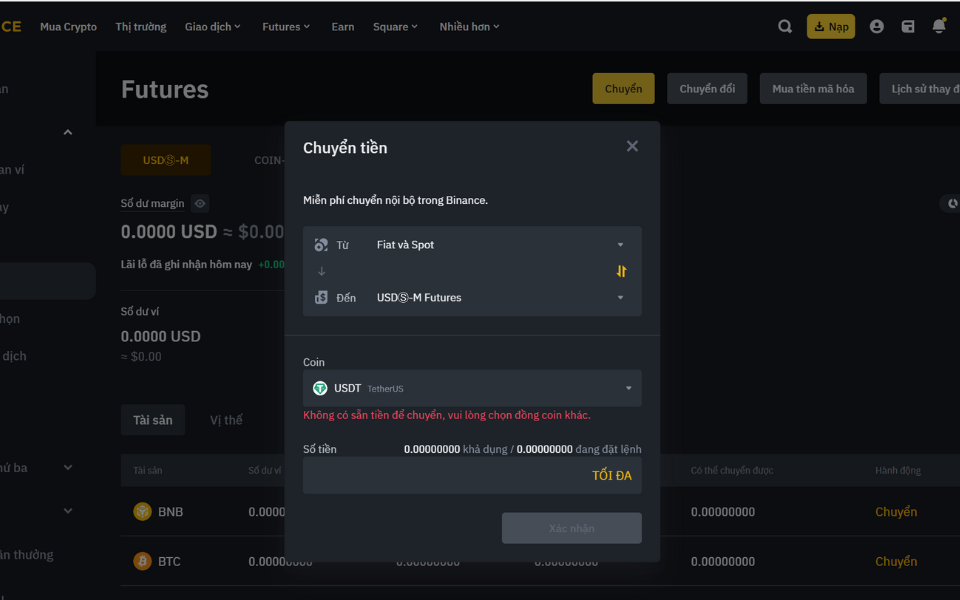The height and width of the screenshot is (600, 960).
Task: Switch to USDⓈ-M tab
Action: [x=165, y=160]
